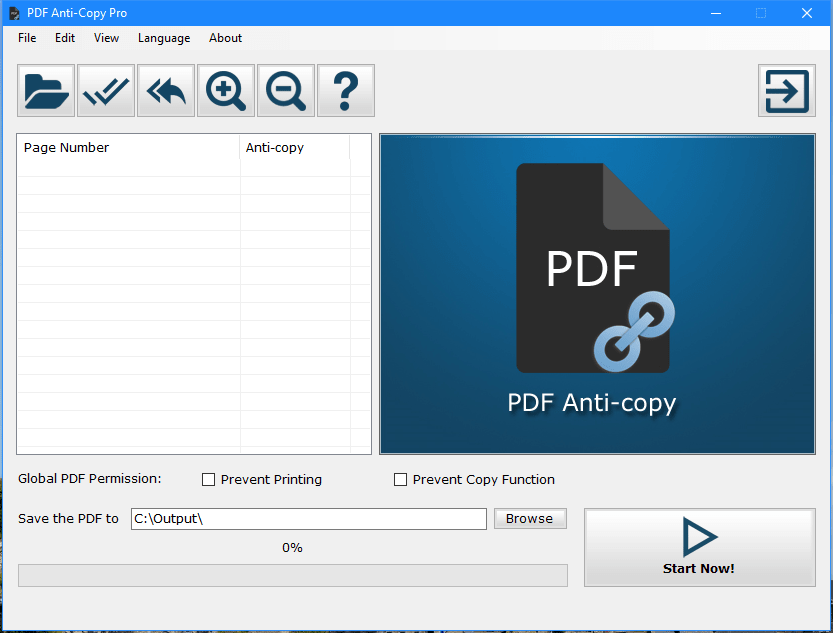
Task: Click the PDF Anti-copy preview image
Action: point(597,294)
